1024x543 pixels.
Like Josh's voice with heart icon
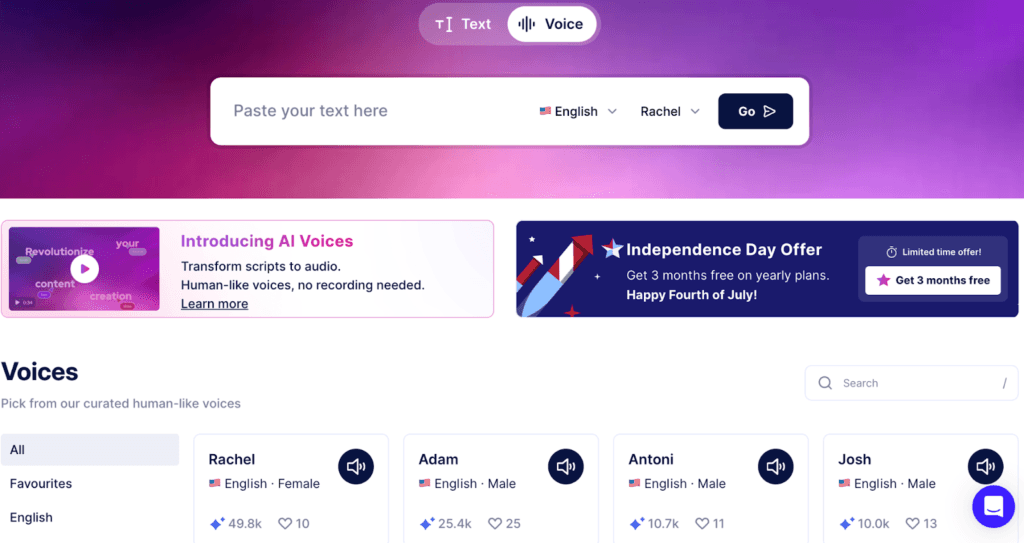click(913, 523)
